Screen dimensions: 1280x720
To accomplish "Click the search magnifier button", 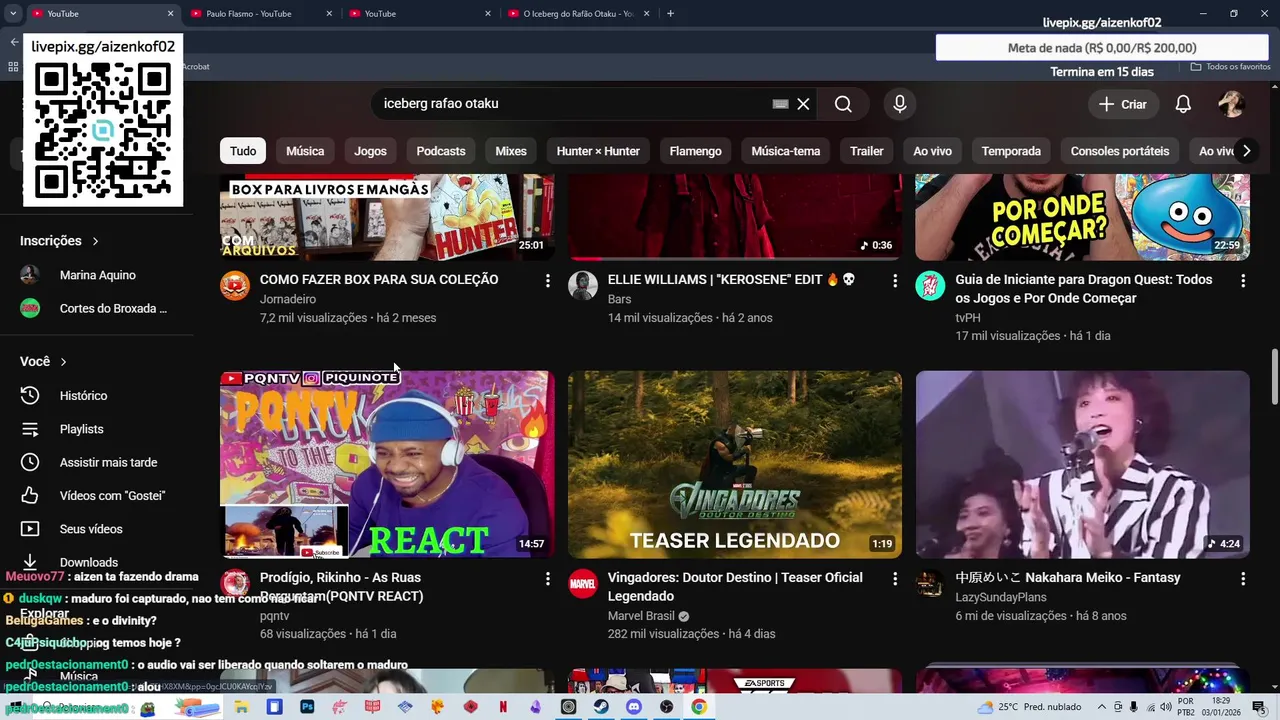I will (843, 104).
